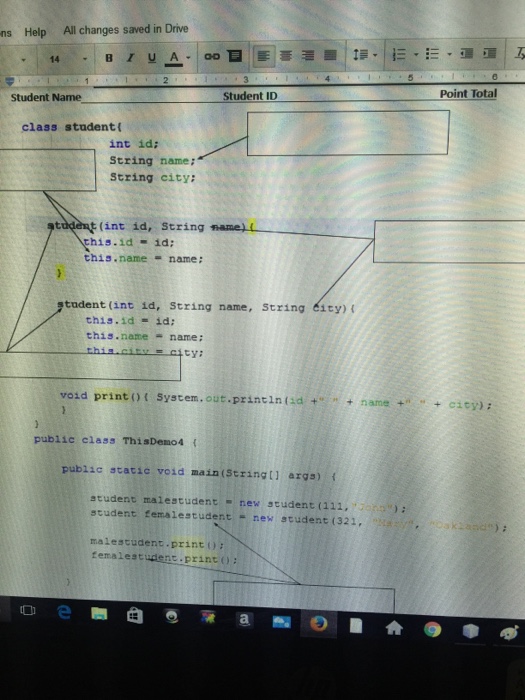Open the font size 14 dropdown
The image size is (525, 700).
click(68, 59)
